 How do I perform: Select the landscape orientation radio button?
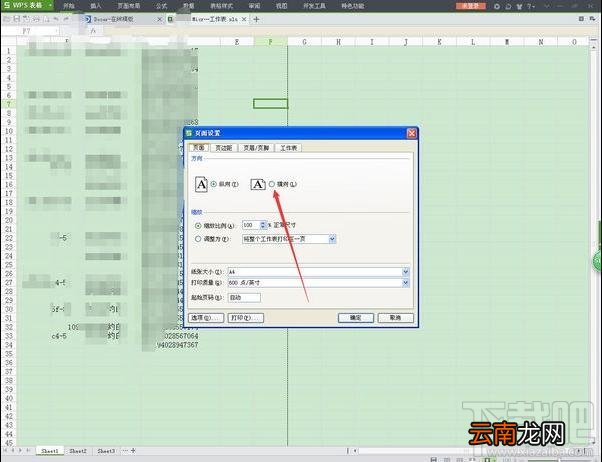(x=272, y=184)
